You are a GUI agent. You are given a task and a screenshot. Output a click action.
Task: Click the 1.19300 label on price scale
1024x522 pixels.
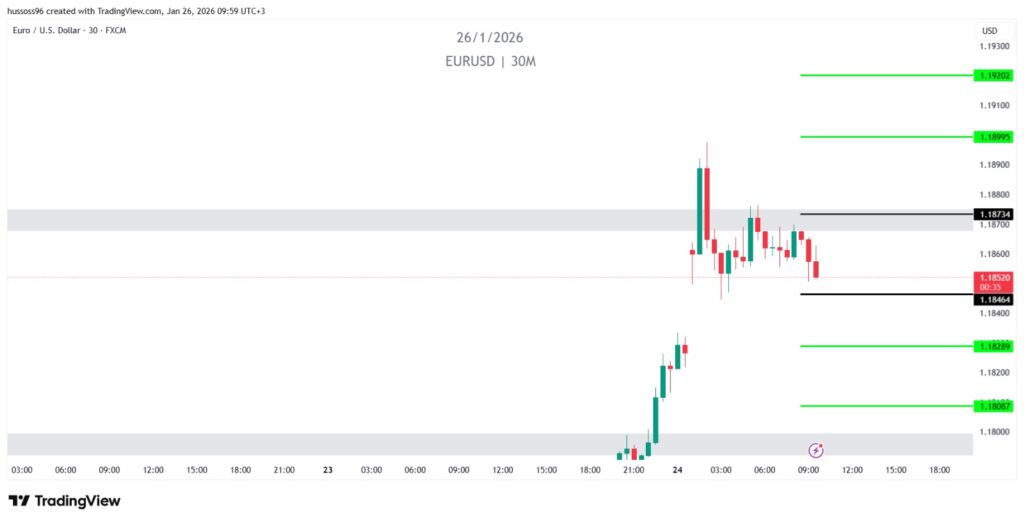coord(993,46)
